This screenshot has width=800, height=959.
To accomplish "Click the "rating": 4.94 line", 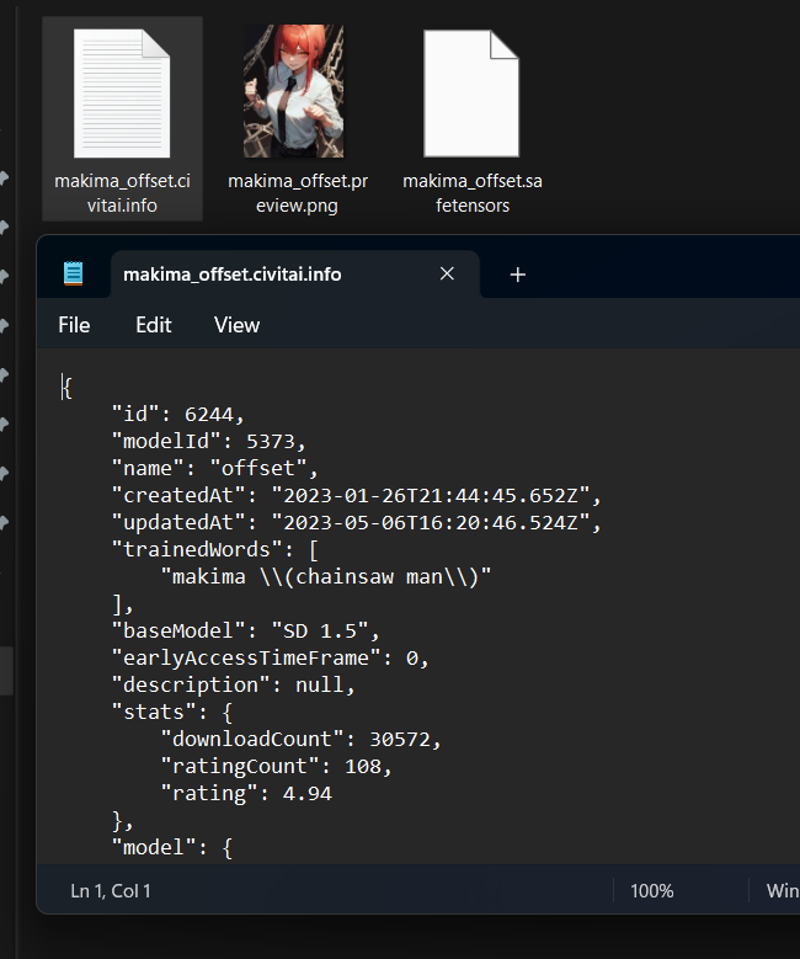I will (246, 793).
